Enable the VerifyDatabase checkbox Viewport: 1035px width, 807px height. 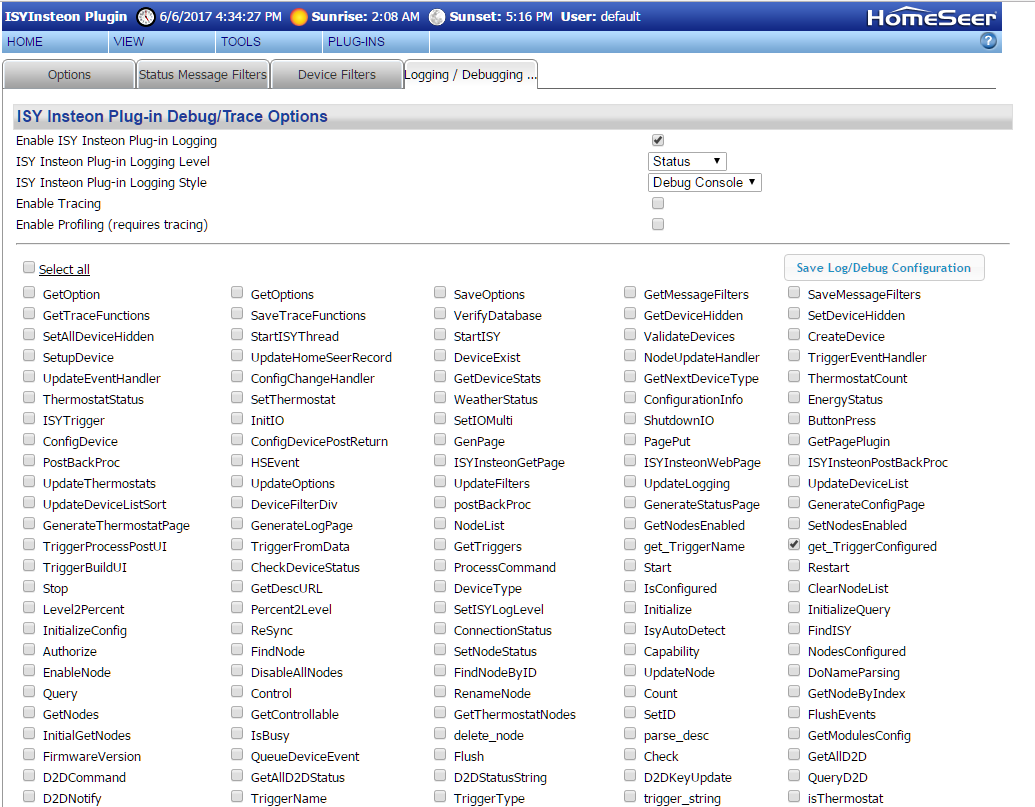(x=440, y=313)
